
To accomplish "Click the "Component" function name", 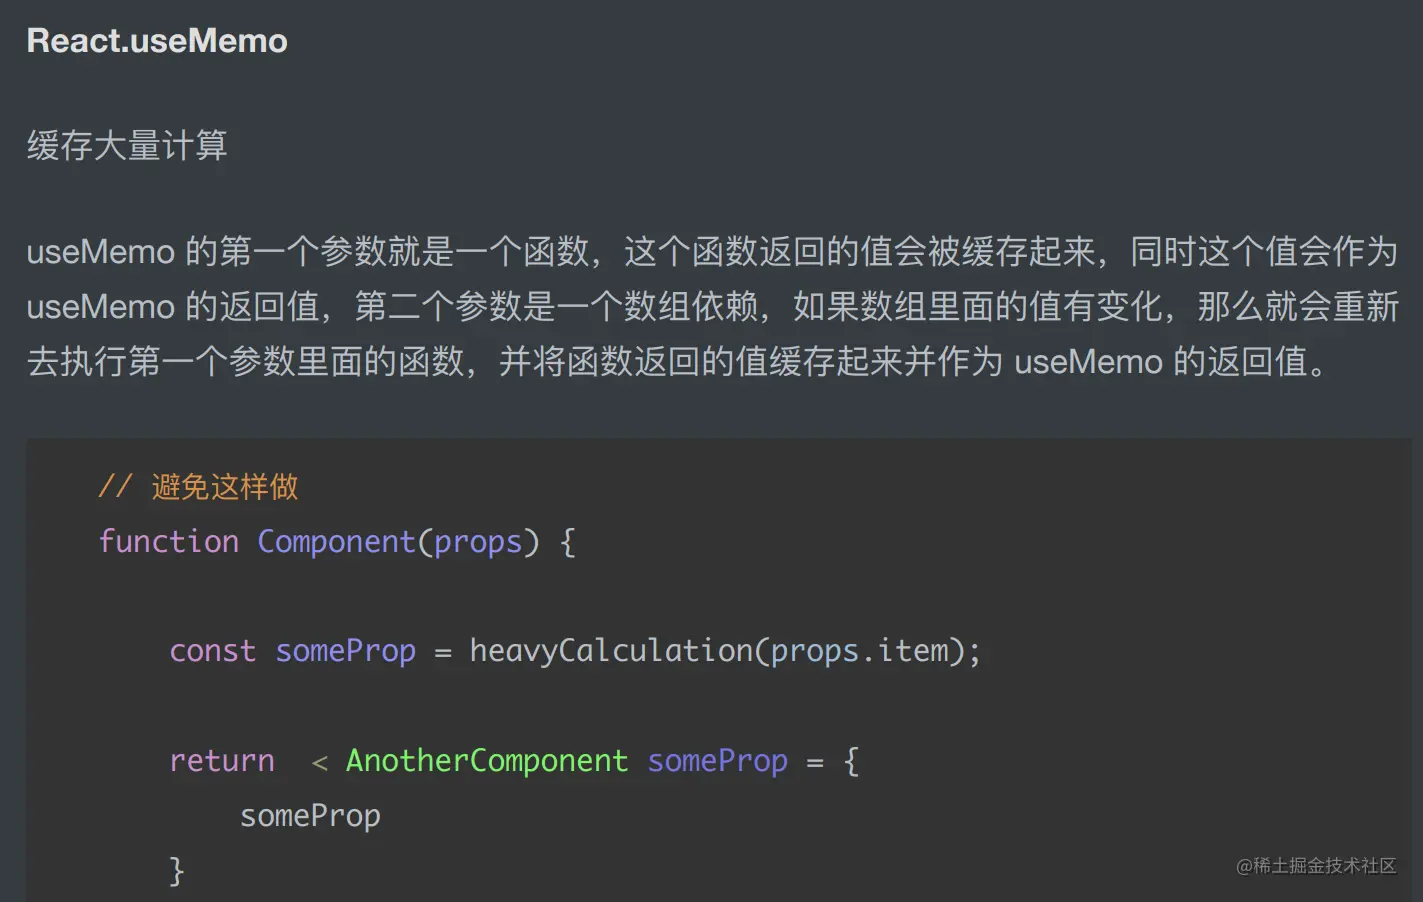I will [x=336, y=542].
